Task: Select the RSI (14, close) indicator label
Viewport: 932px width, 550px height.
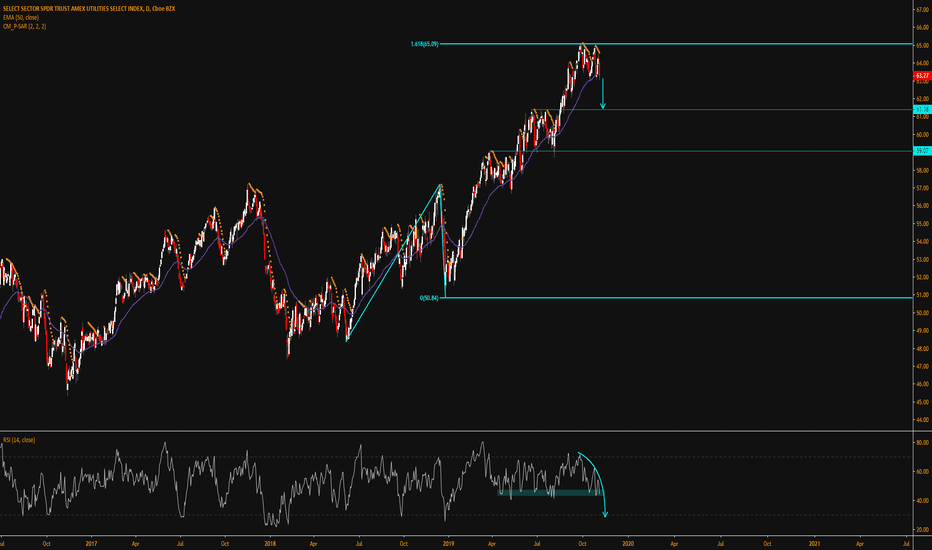Action: [x=19, y=440]
